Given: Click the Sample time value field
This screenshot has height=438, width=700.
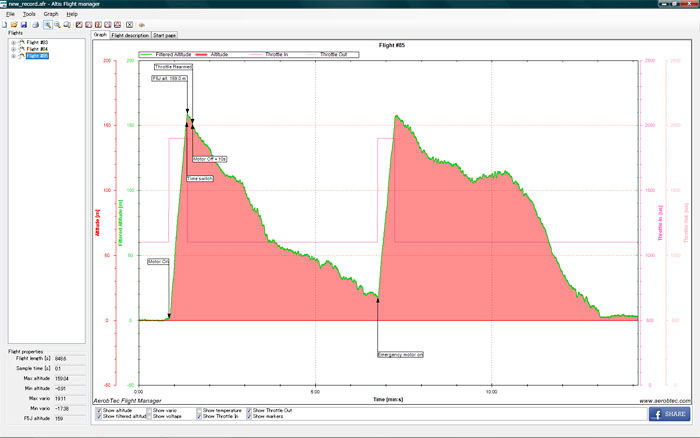Looking at the screenshot, I should 69,369.
